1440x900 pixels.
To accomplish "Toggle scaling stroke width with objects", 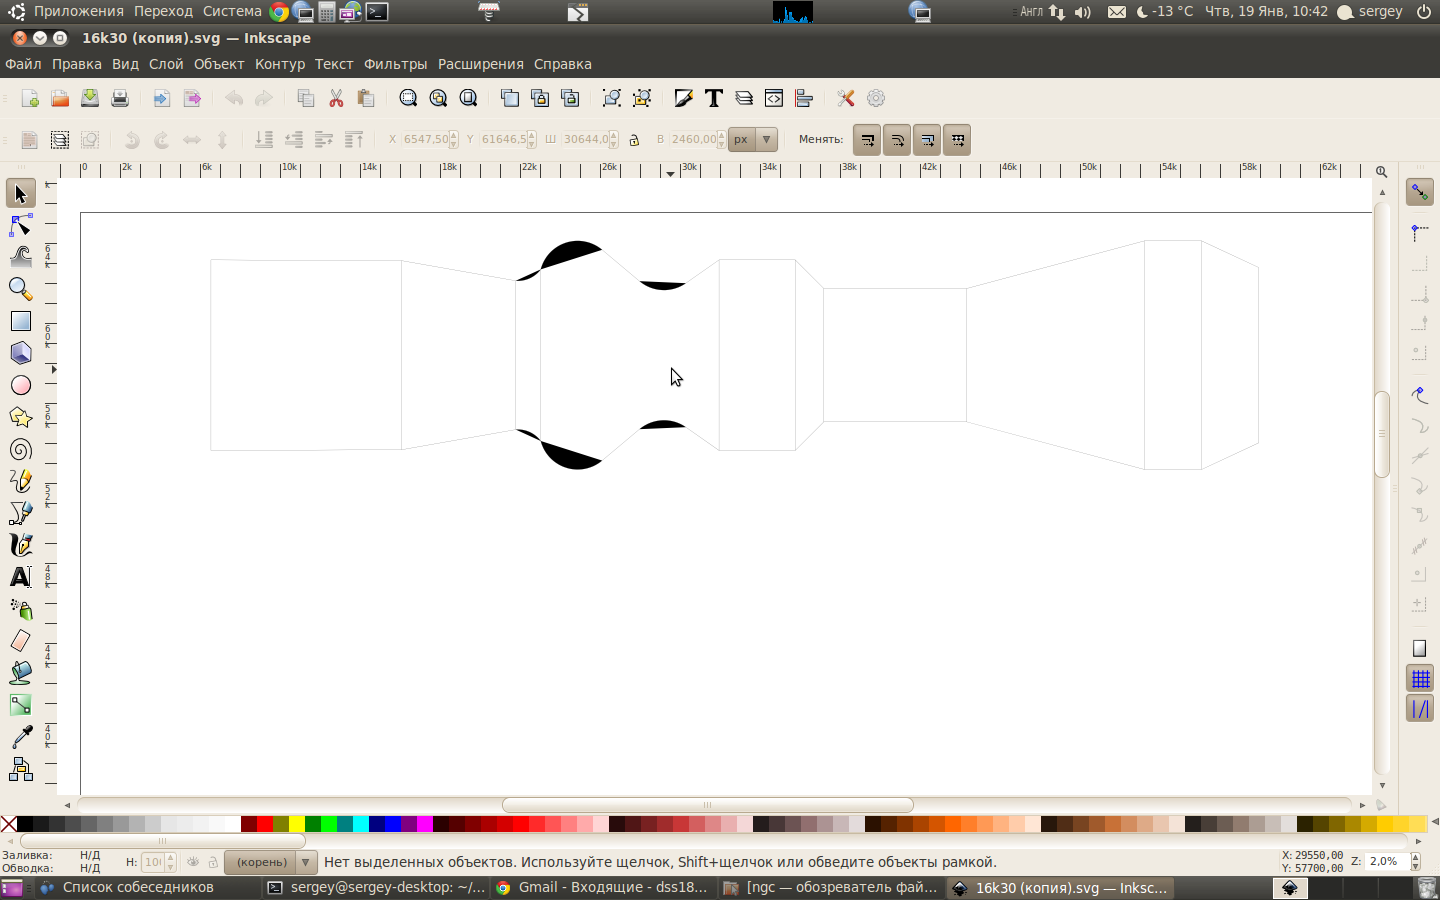I will click(867, 140).
